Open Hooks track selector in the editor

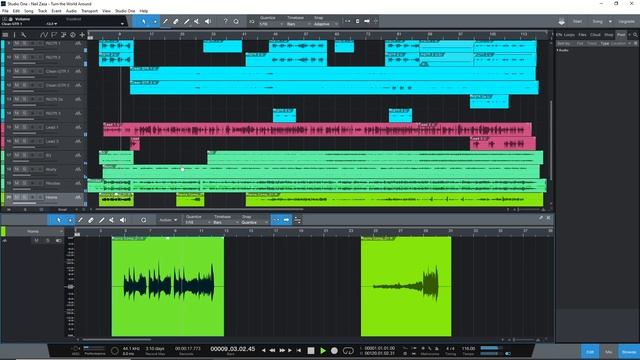click(35, 231)
